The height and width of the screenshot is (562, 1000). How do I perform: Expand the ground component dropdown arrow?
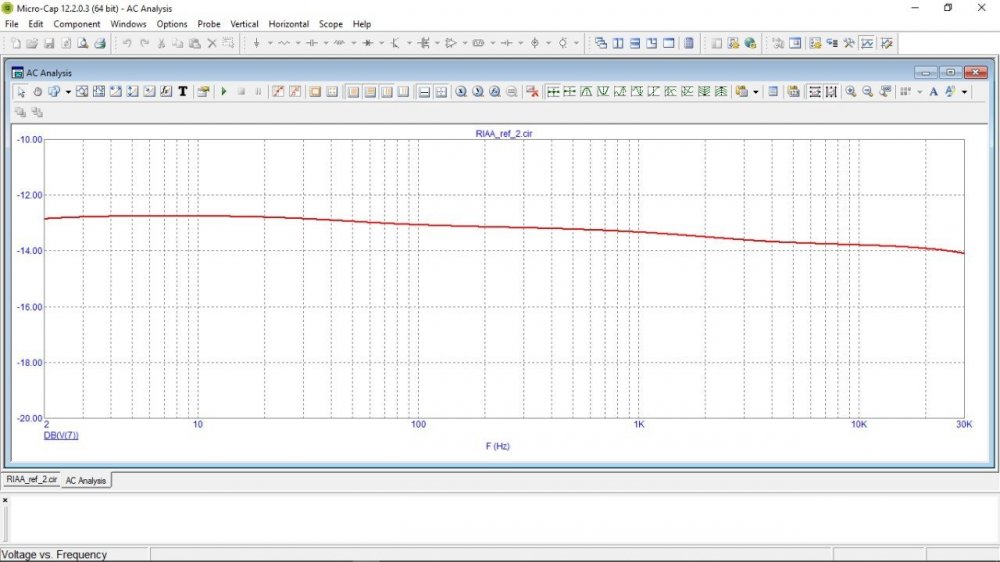[270, 43]
